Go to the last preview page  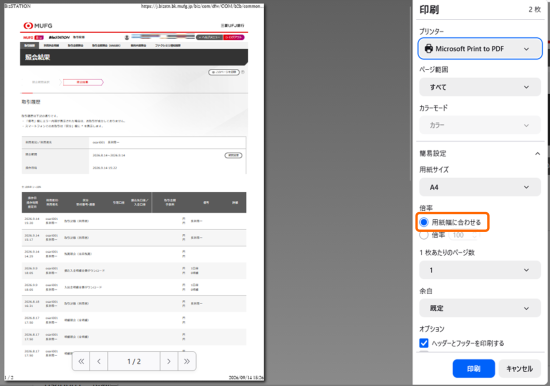(x=187, y=361)
